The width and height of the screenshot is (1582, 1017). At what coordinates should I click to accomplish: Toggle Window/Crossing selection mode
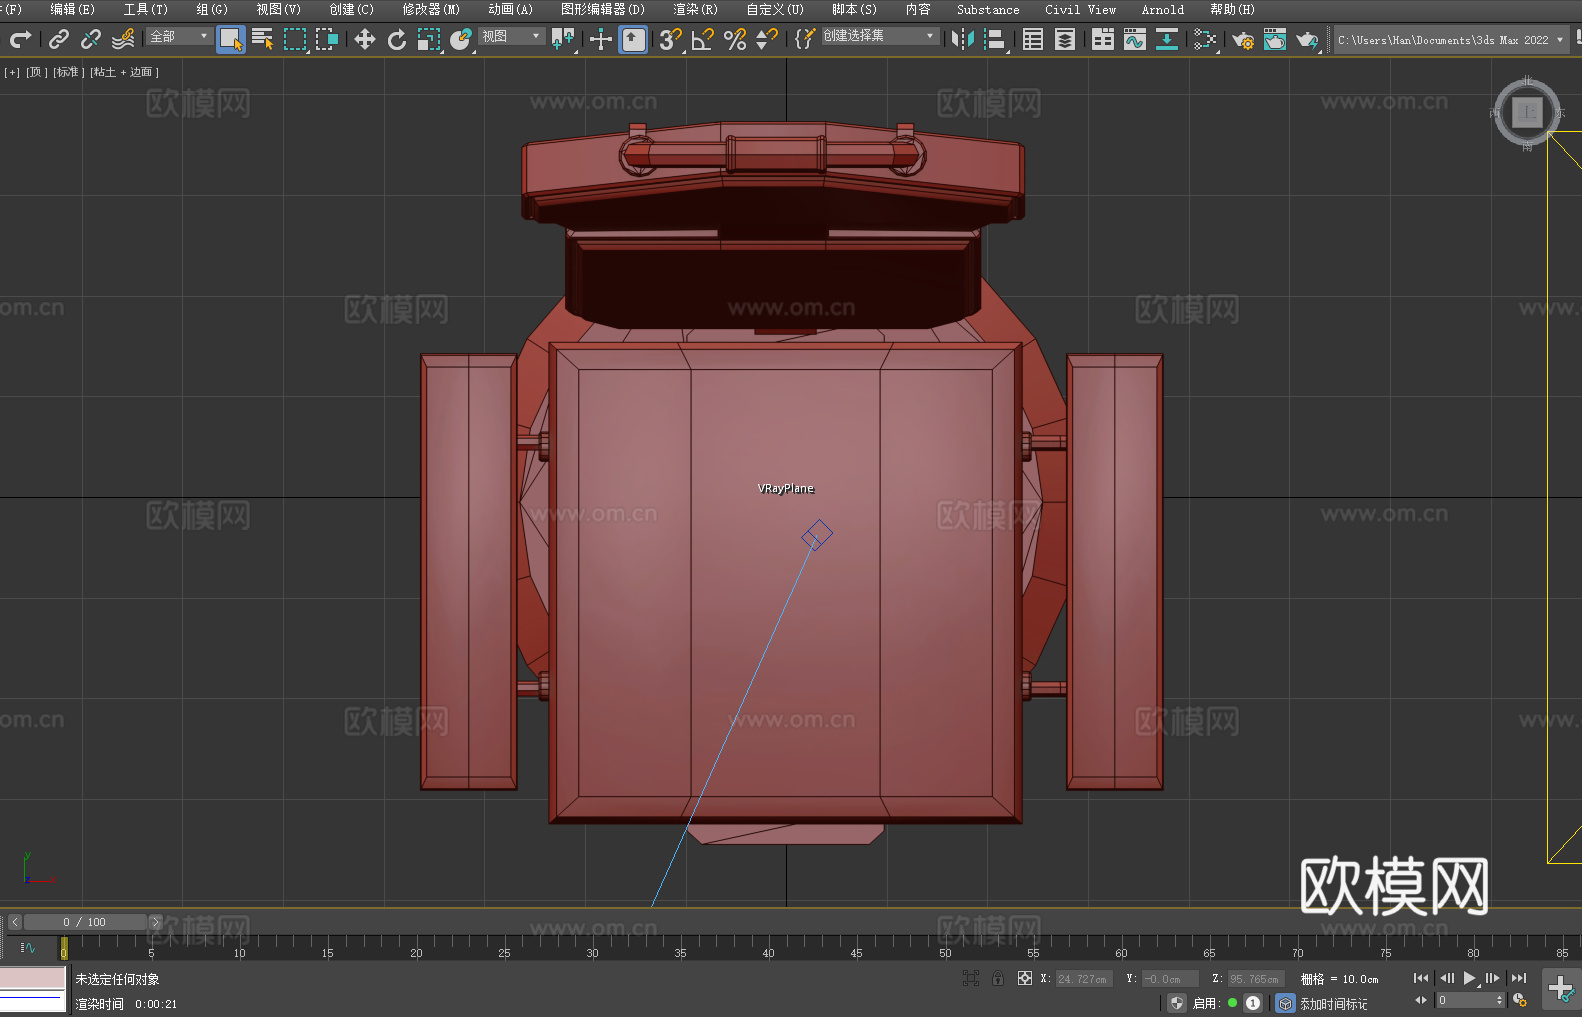(x=327, y=39)
